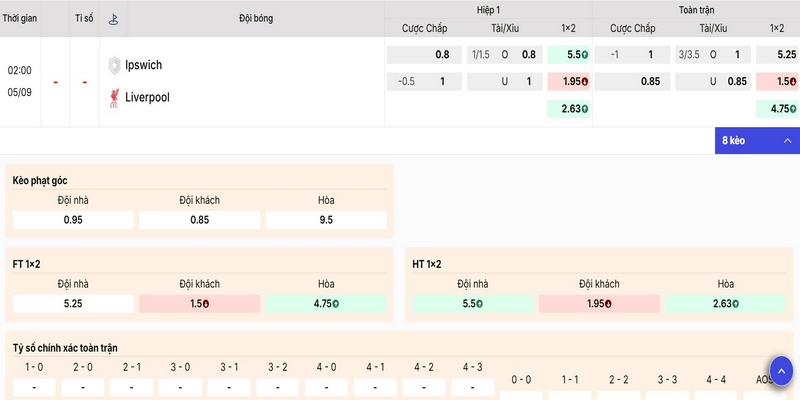Pick FT 1×2 Đội nhà 5.25
Image resolution: width=800 pixels, height=400 pixels.
pos(73,304)
